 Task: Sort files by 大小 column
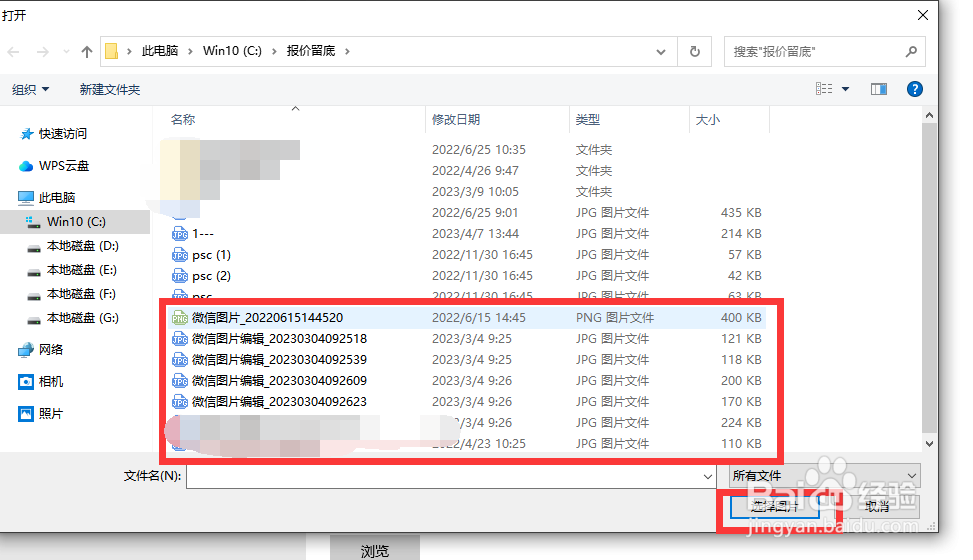coord(707,119)
